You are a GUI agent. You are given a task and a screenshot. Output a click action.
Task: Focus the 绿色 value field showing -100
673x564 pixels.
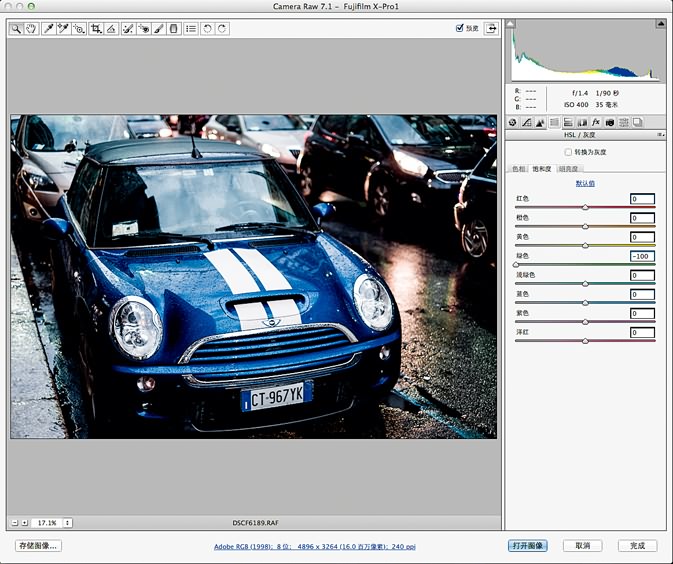[x=642, y=256]
